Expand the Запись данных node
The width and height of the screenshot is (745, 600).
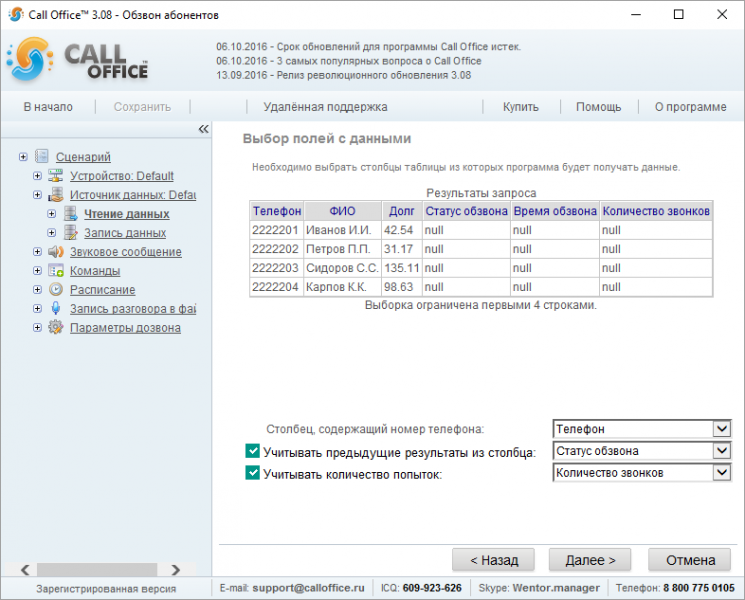tap(52, 232)
